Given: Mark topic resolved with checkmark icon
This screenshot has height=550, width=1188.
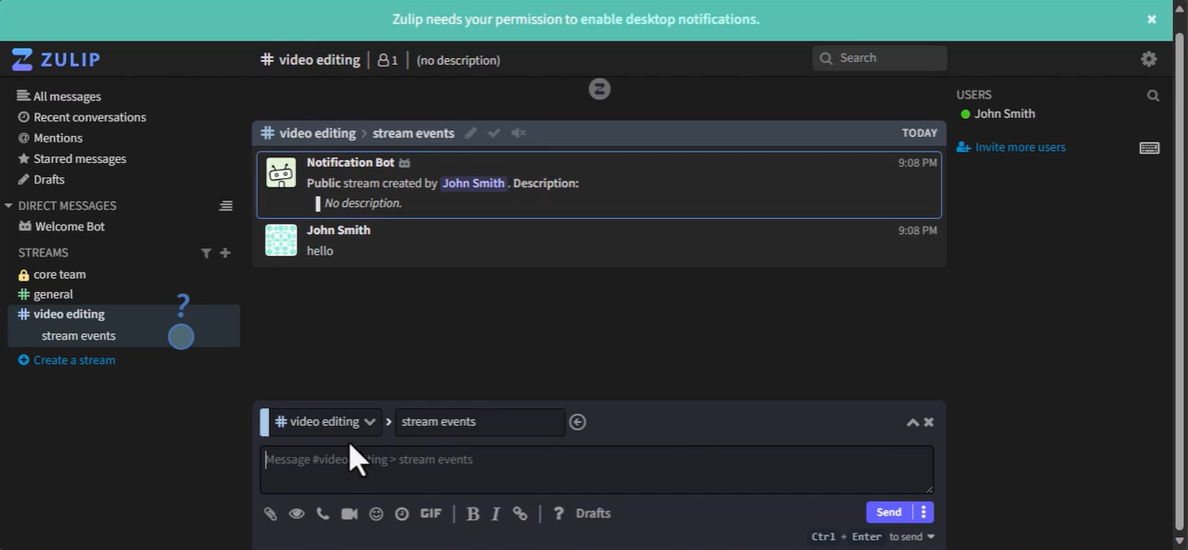Looking at the screenshot, I should [494, 133].
